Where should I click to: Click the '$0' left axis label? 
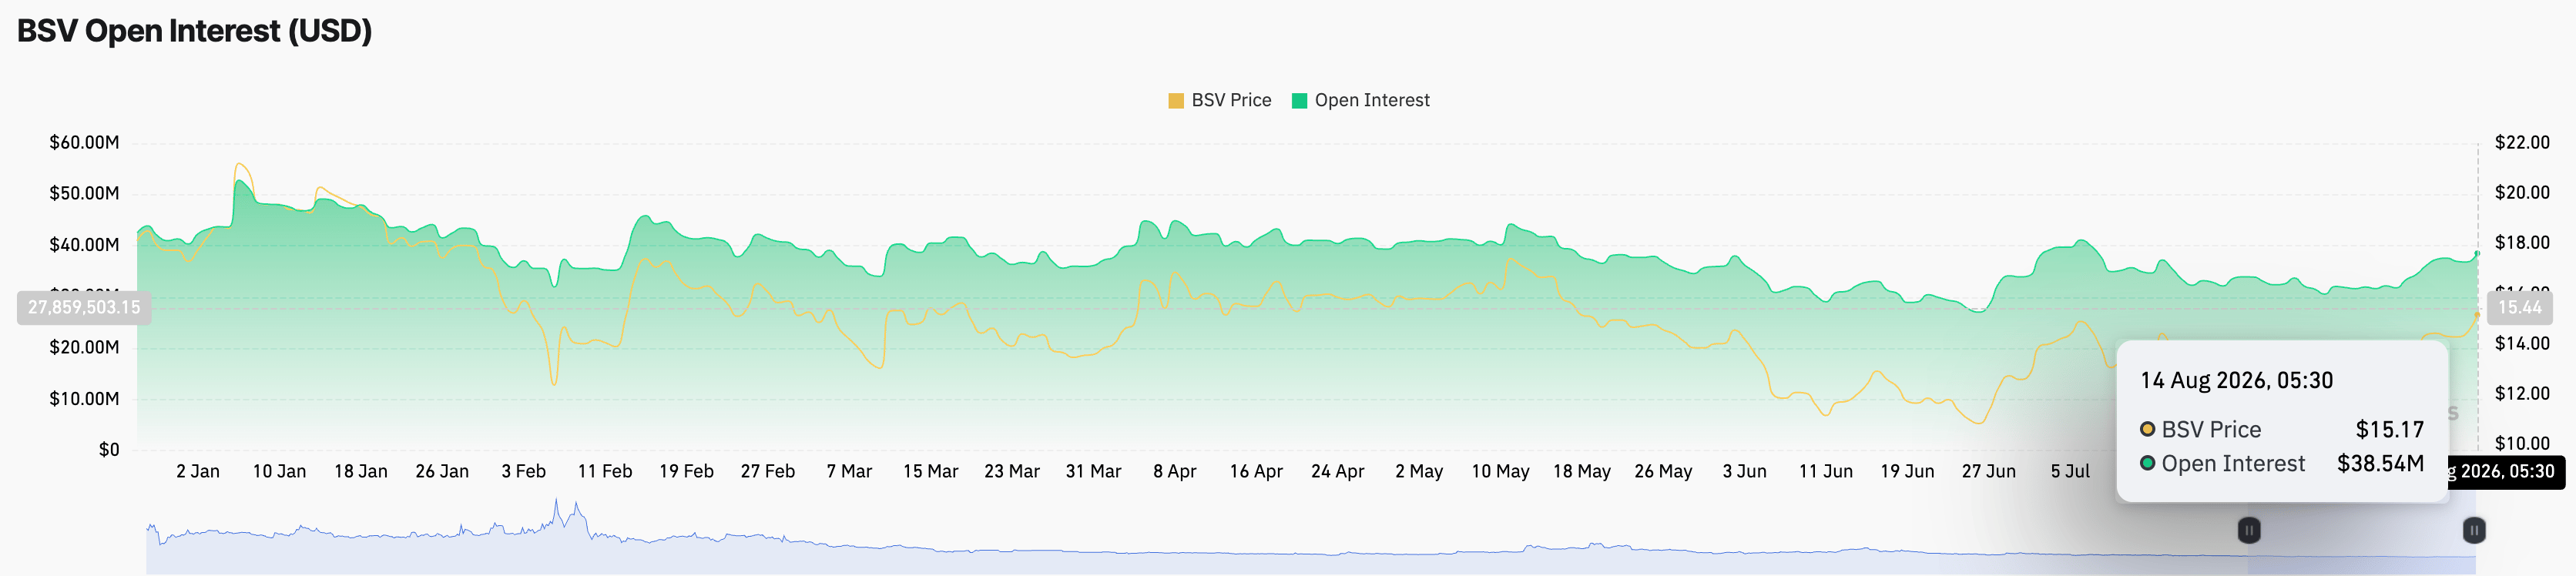pos(109,449)
